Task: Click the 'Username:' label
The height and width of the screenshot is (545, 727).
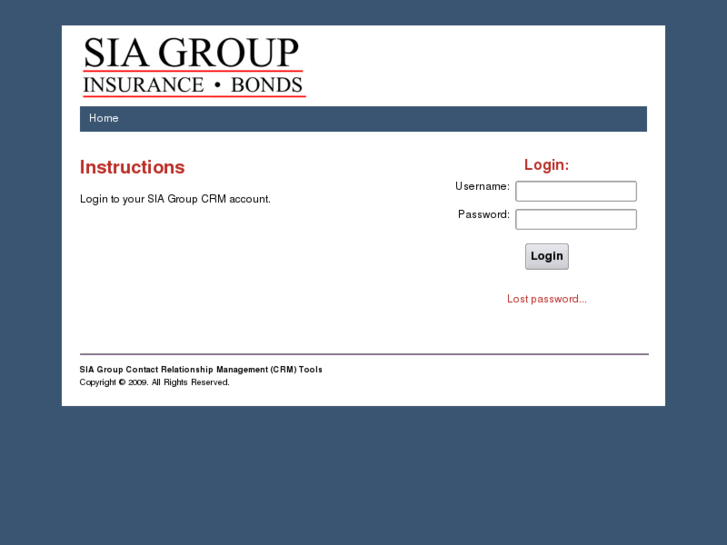Action: [x=482, y=186]
